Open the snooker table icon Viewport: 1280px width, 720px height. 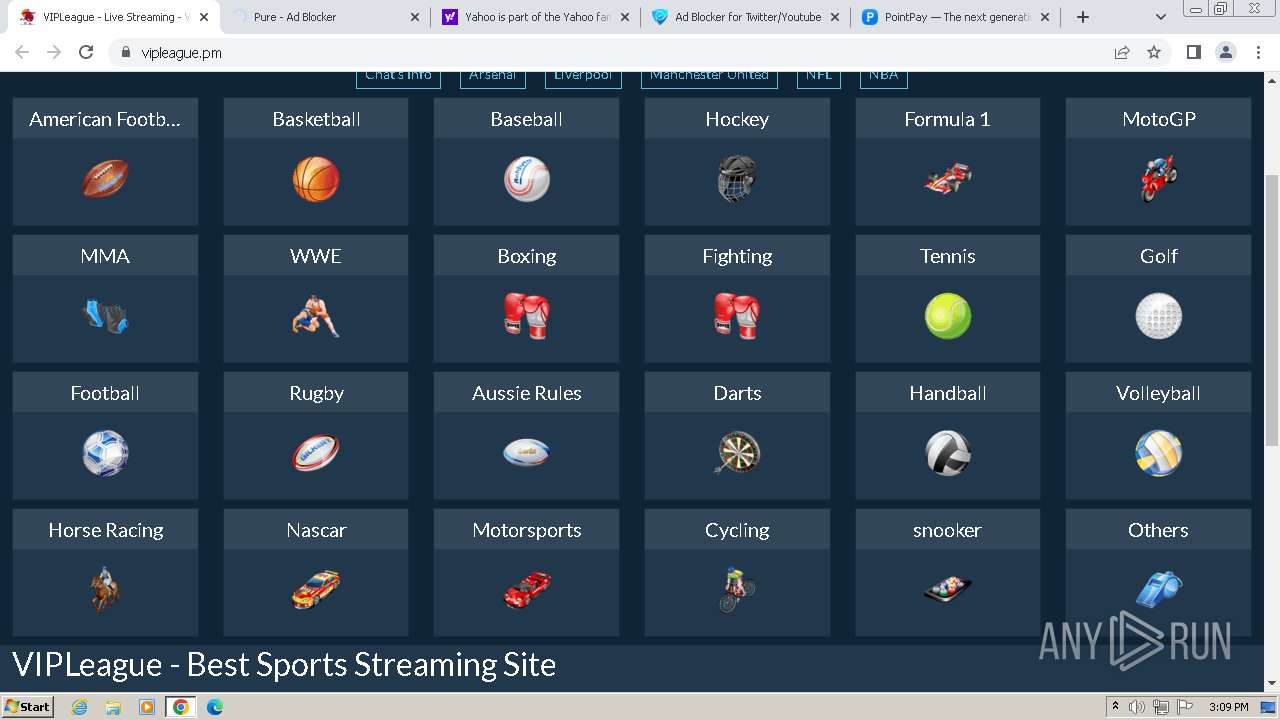pyautogui.click(x=948, y=590)
